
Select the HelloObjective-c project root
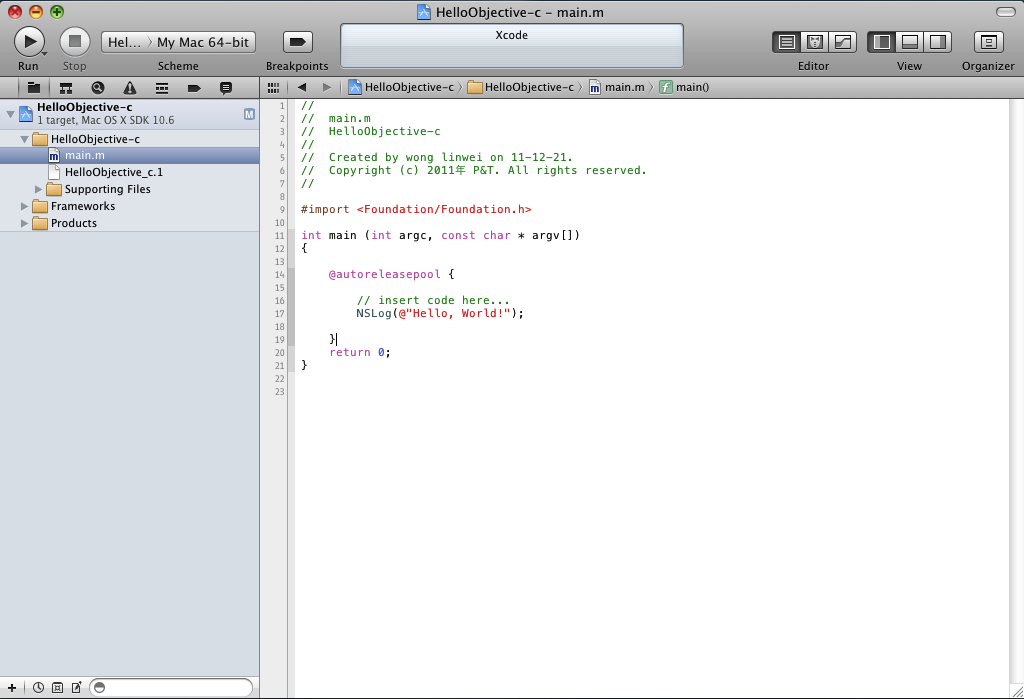click(129, 114)
